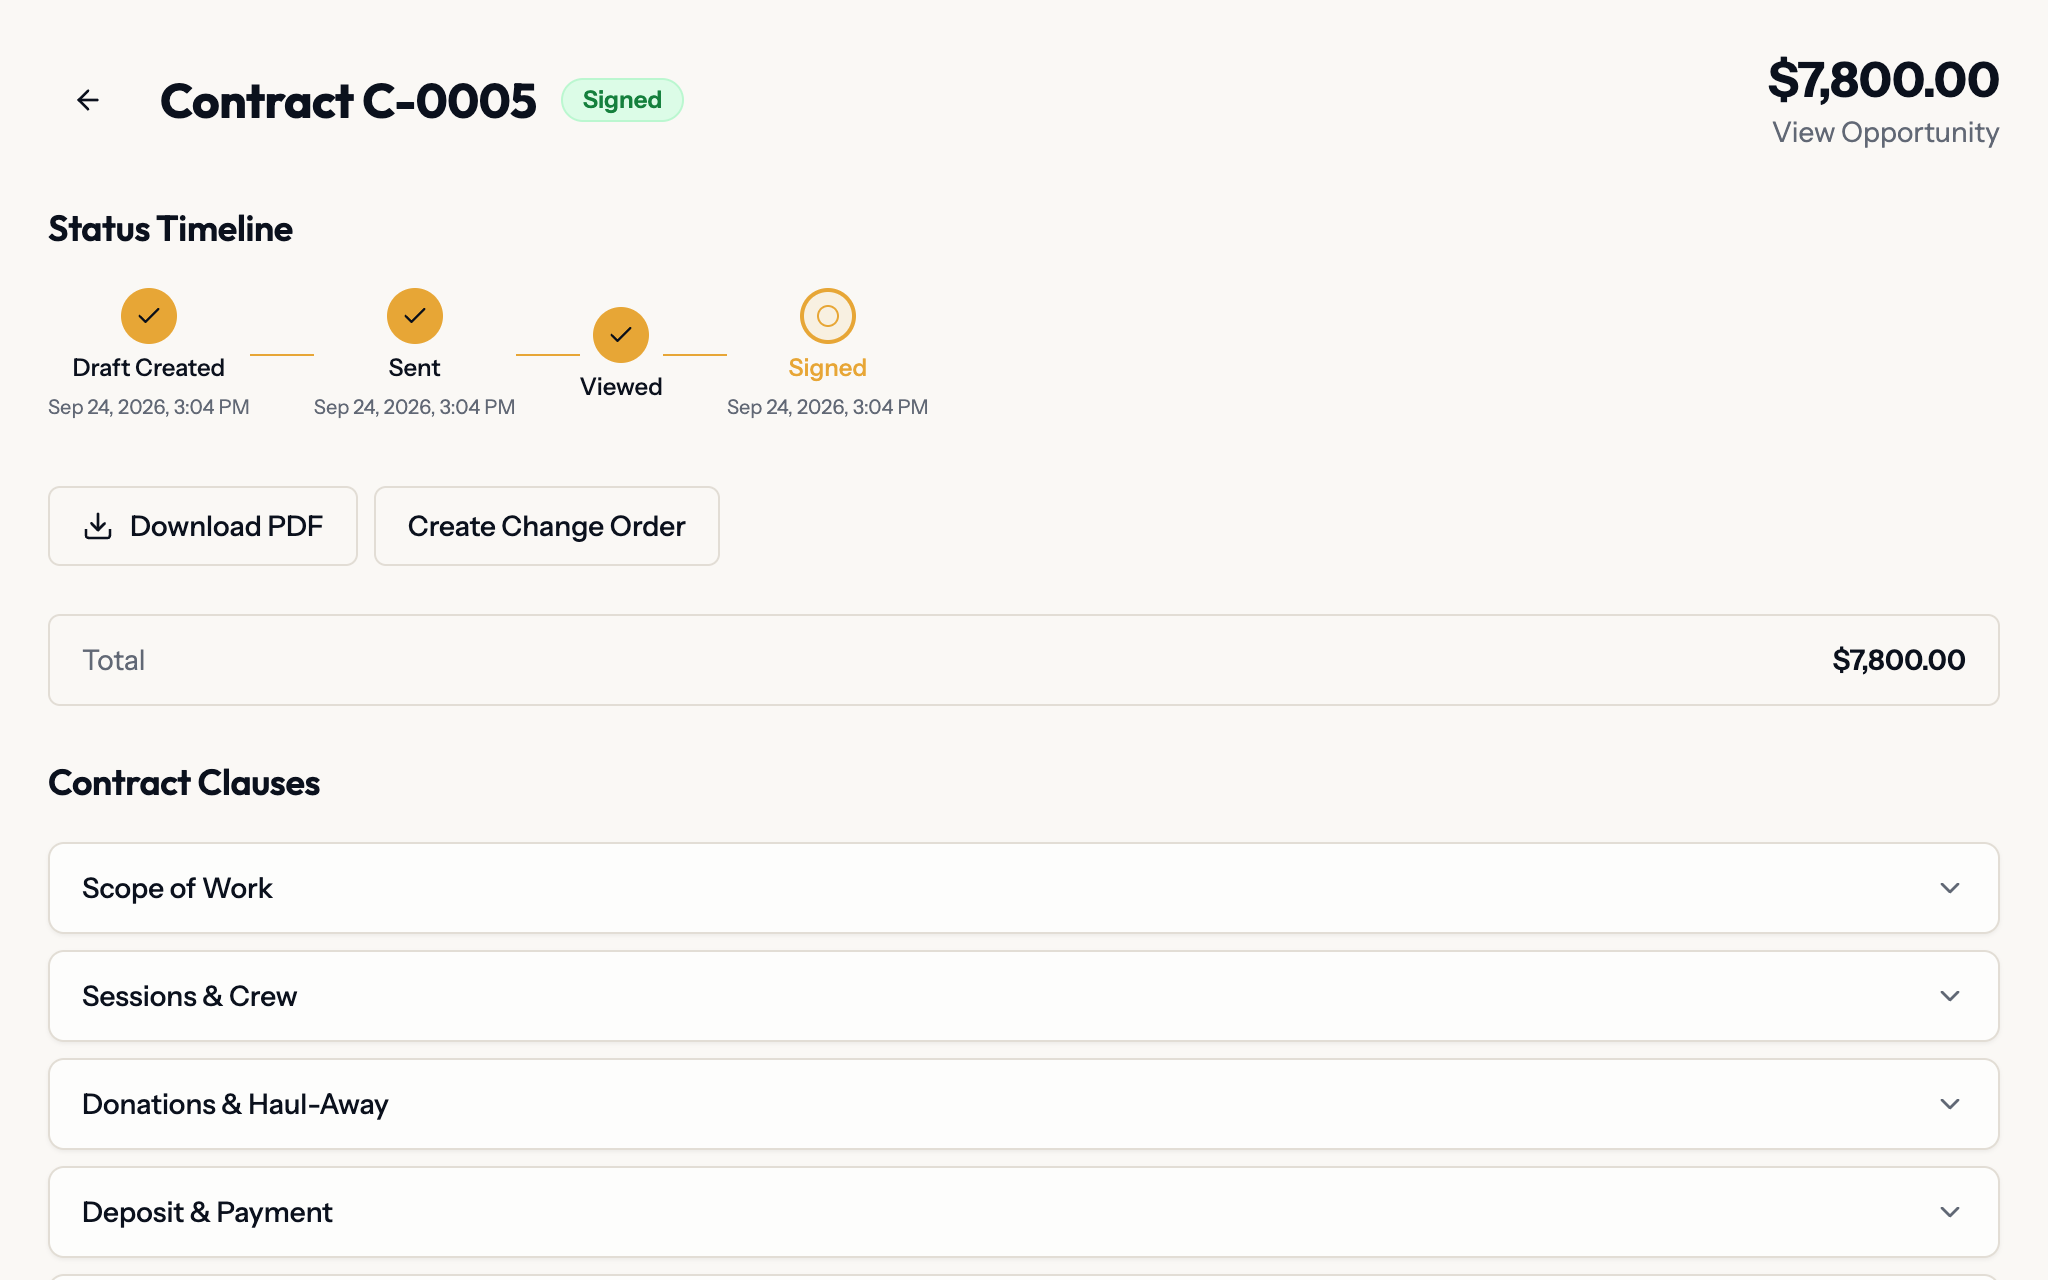
Task: Click timestamp under Draft Created
Action: click(x=149, y=407)
